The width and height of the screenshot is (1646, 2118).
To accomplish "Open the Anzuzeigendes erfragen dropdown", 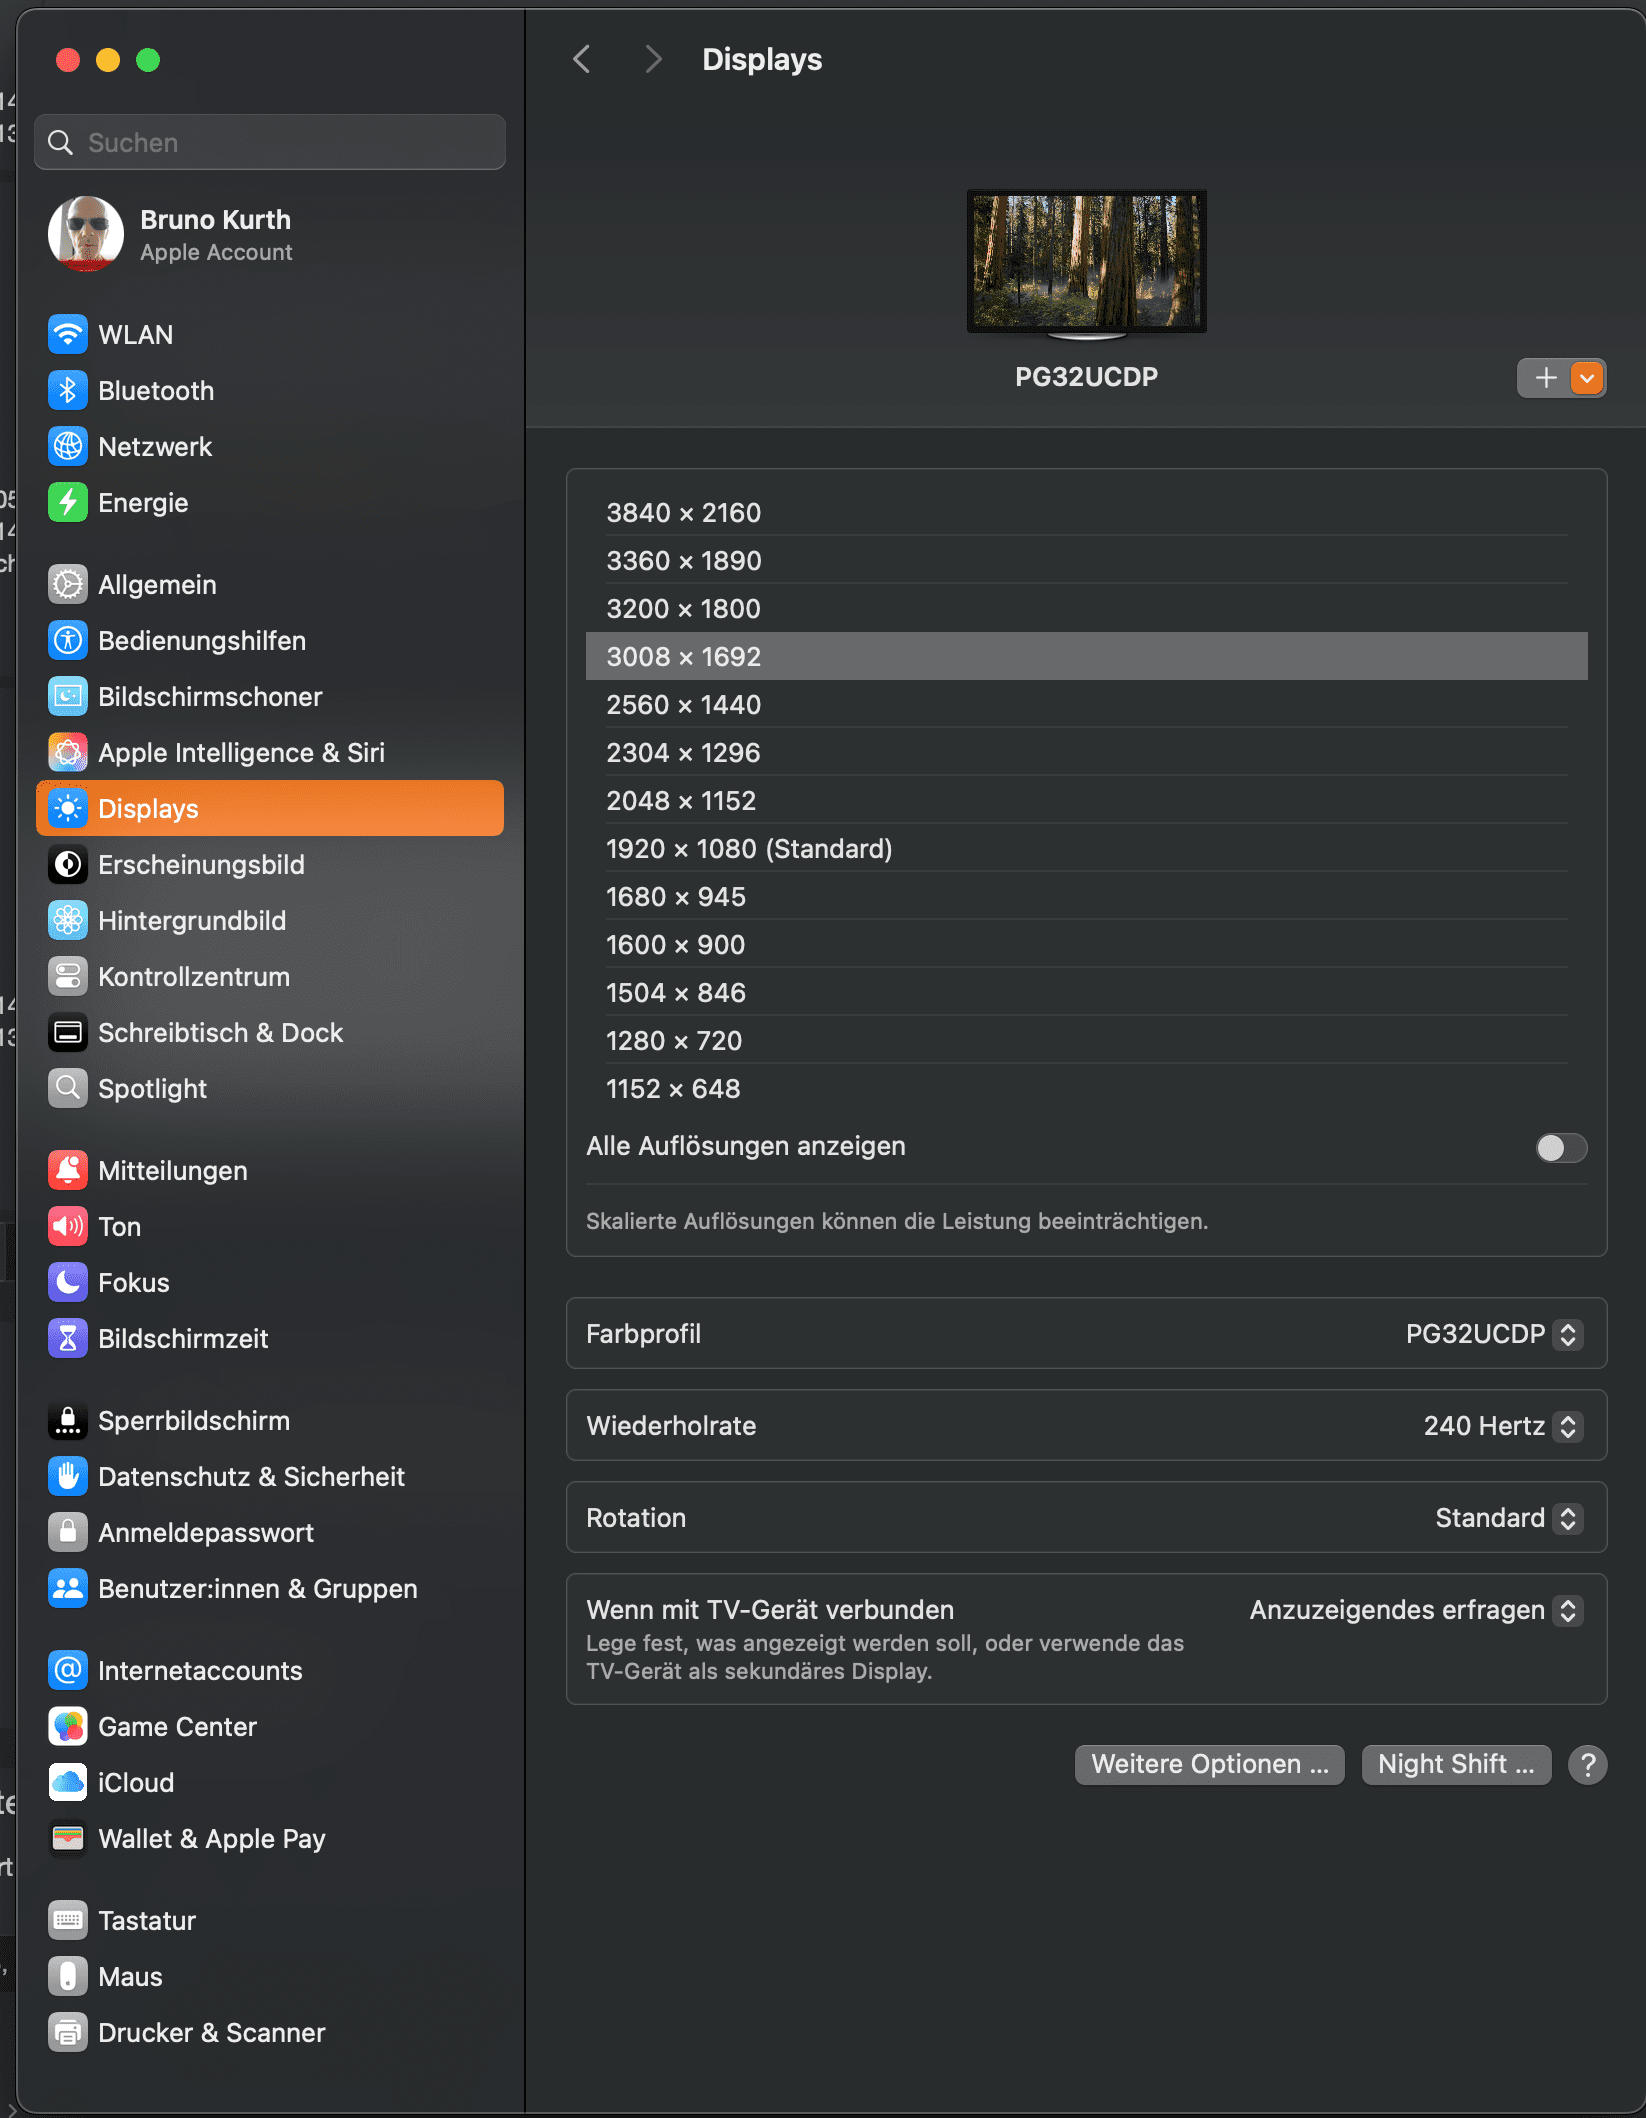I will 1416,1610.
